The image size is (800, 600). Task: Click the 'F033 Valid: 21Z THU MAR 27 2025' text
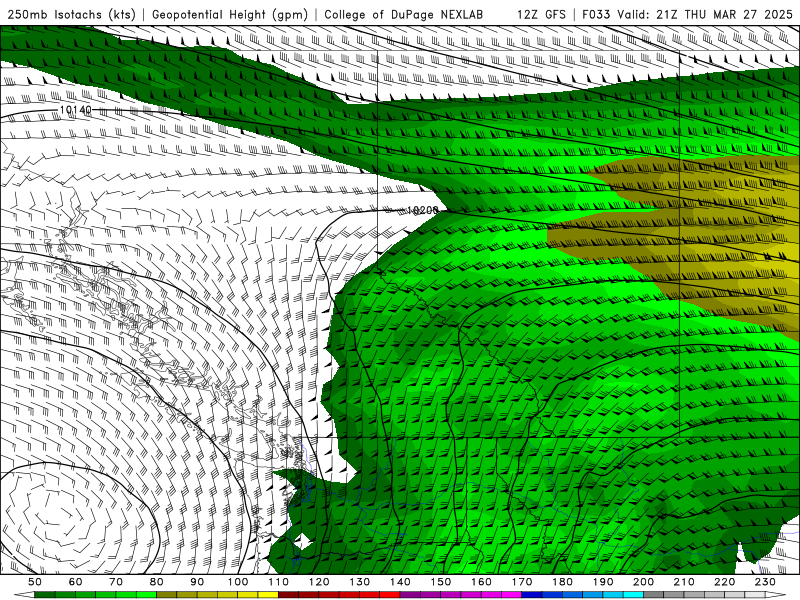(687, 15)
